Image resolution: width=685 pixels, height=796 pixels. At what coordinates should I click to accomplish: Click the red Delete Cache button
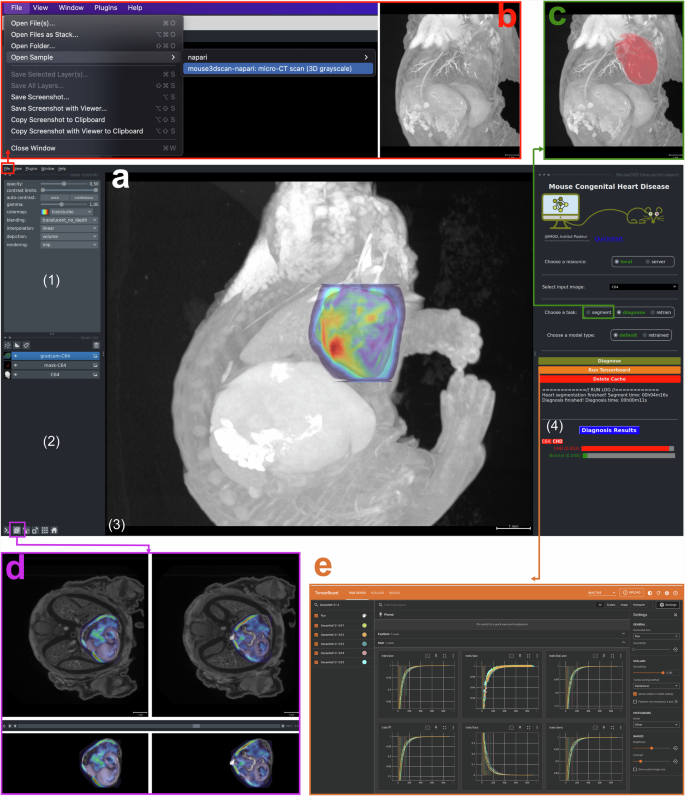pyautogui.click(x=609, y=379)
